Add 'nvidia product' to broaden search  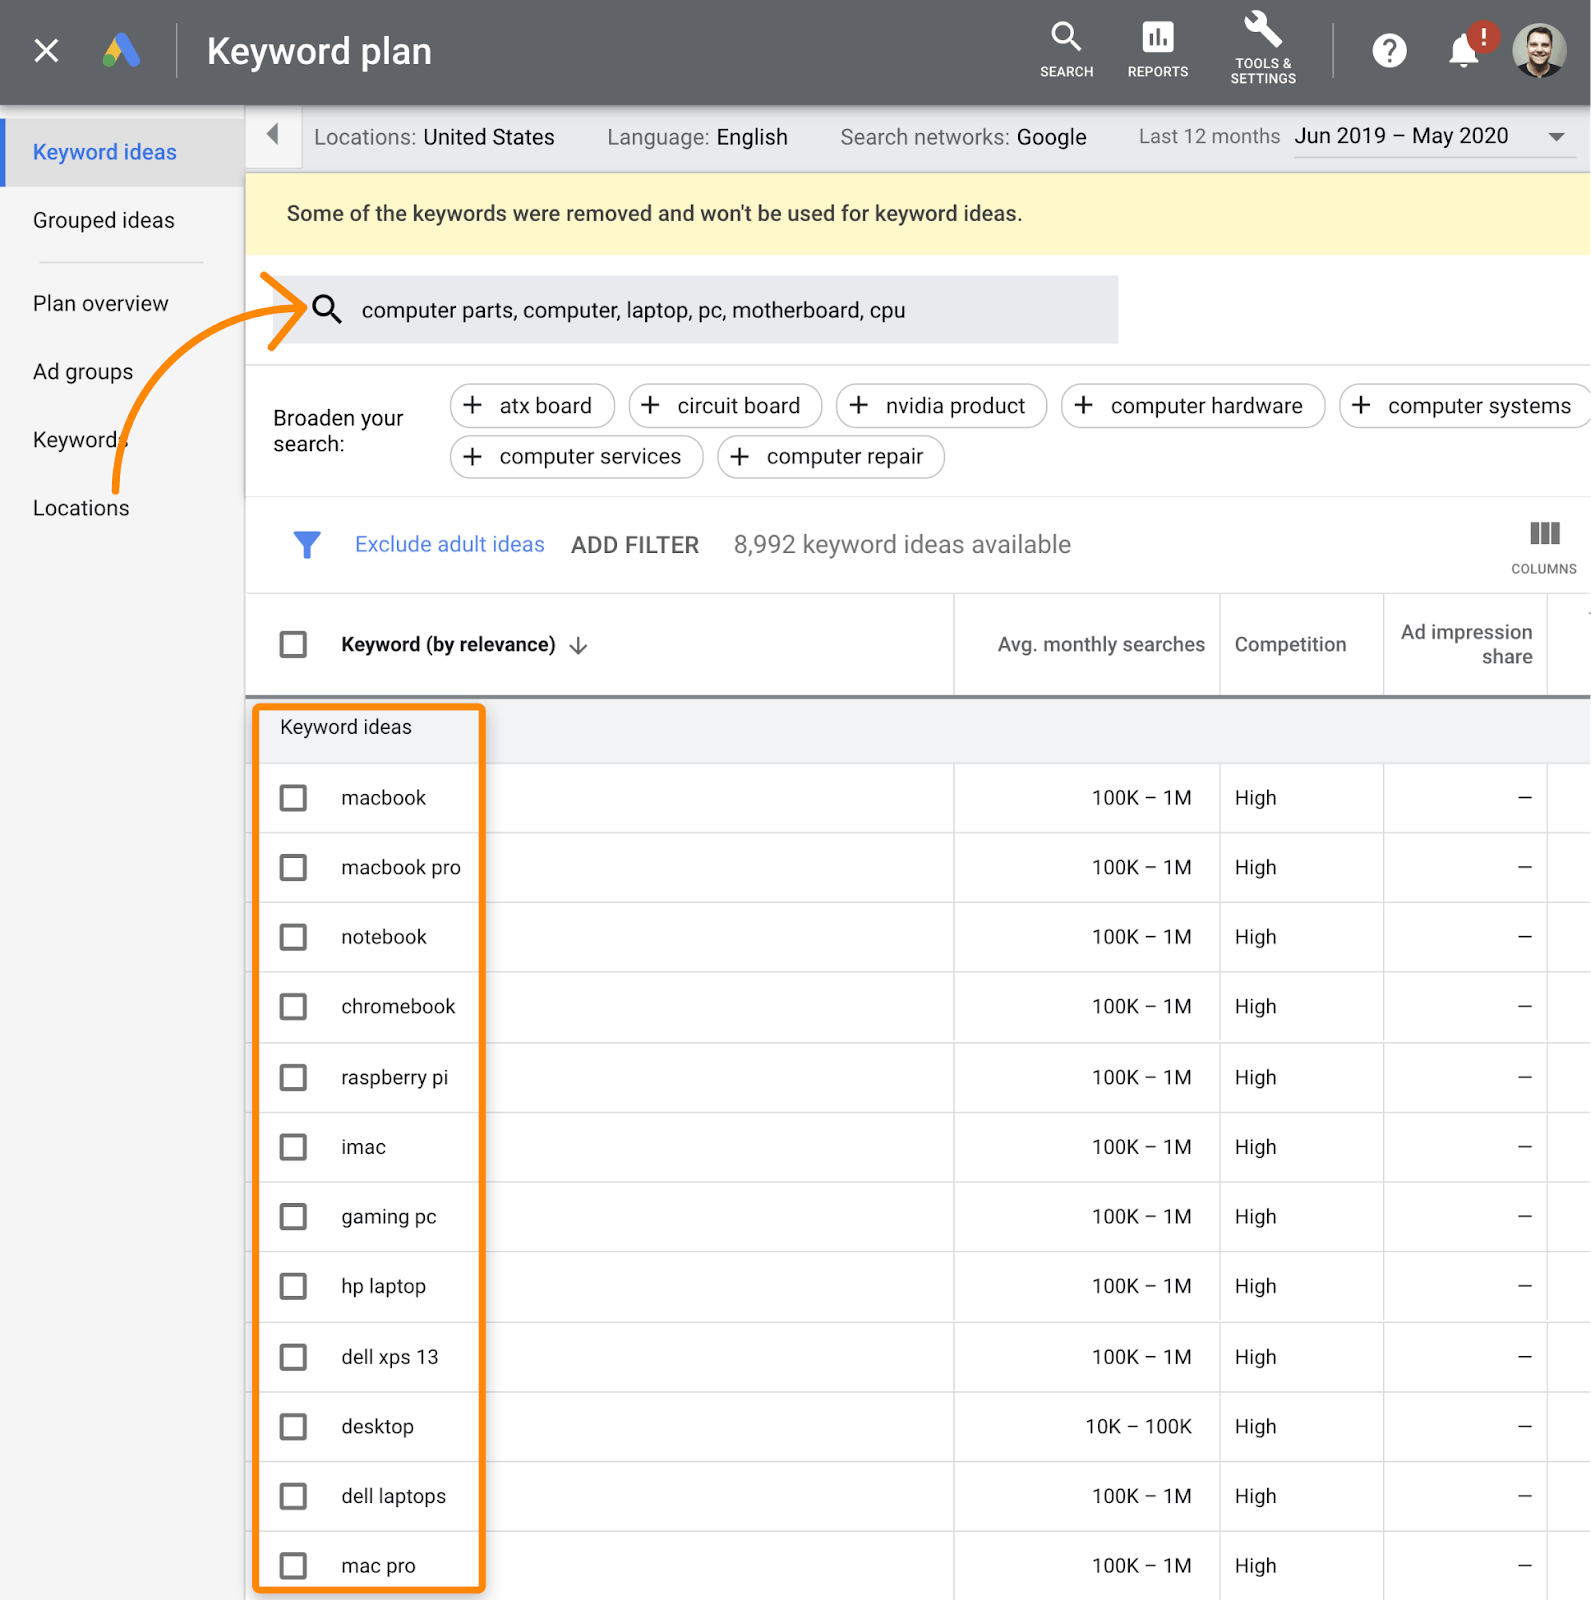tap(941, 406)
